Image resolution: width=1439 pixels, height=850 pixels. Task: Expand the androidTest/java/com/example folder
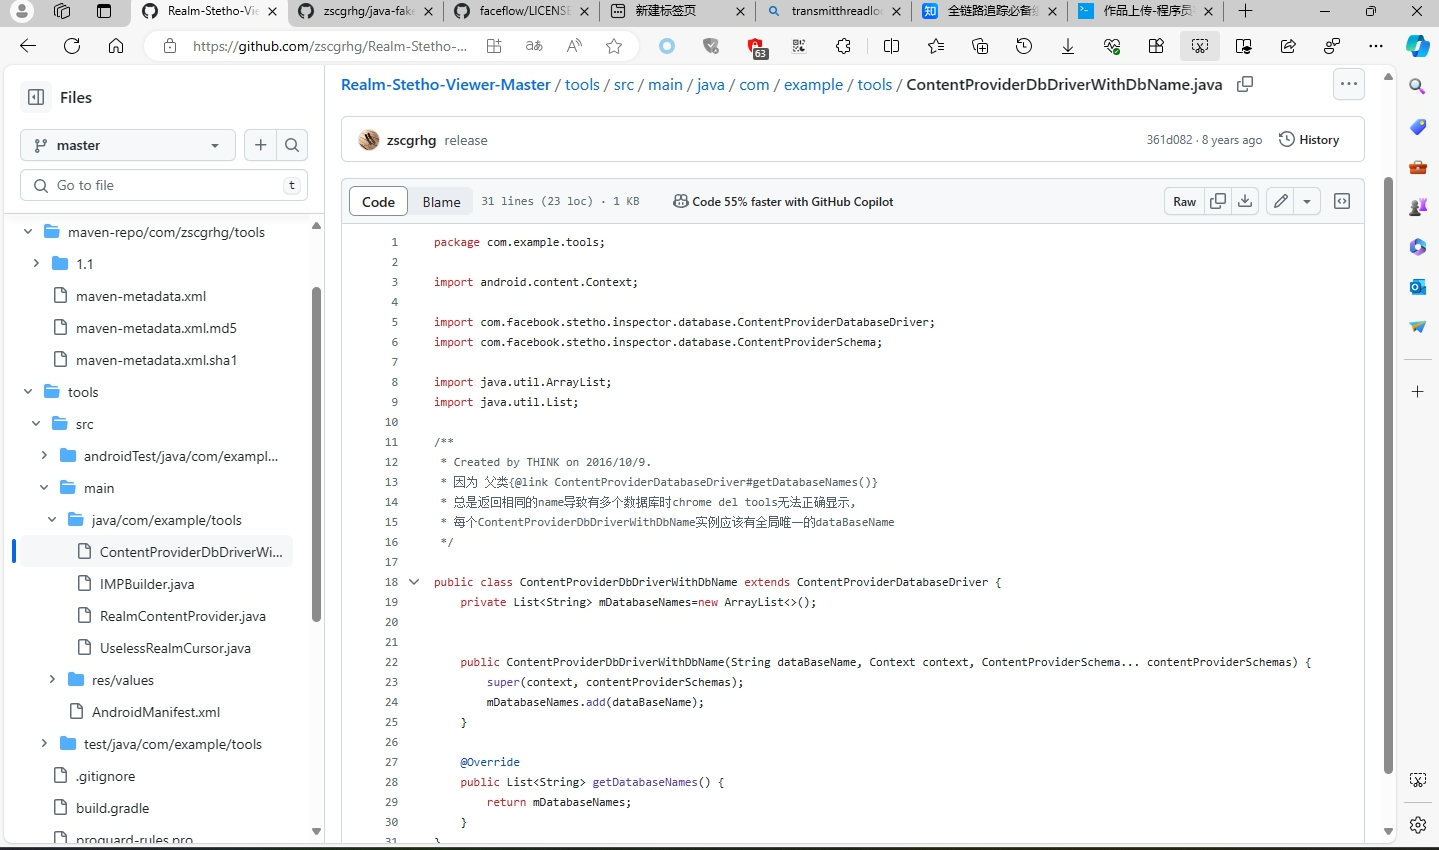click(x=44, y=456)
